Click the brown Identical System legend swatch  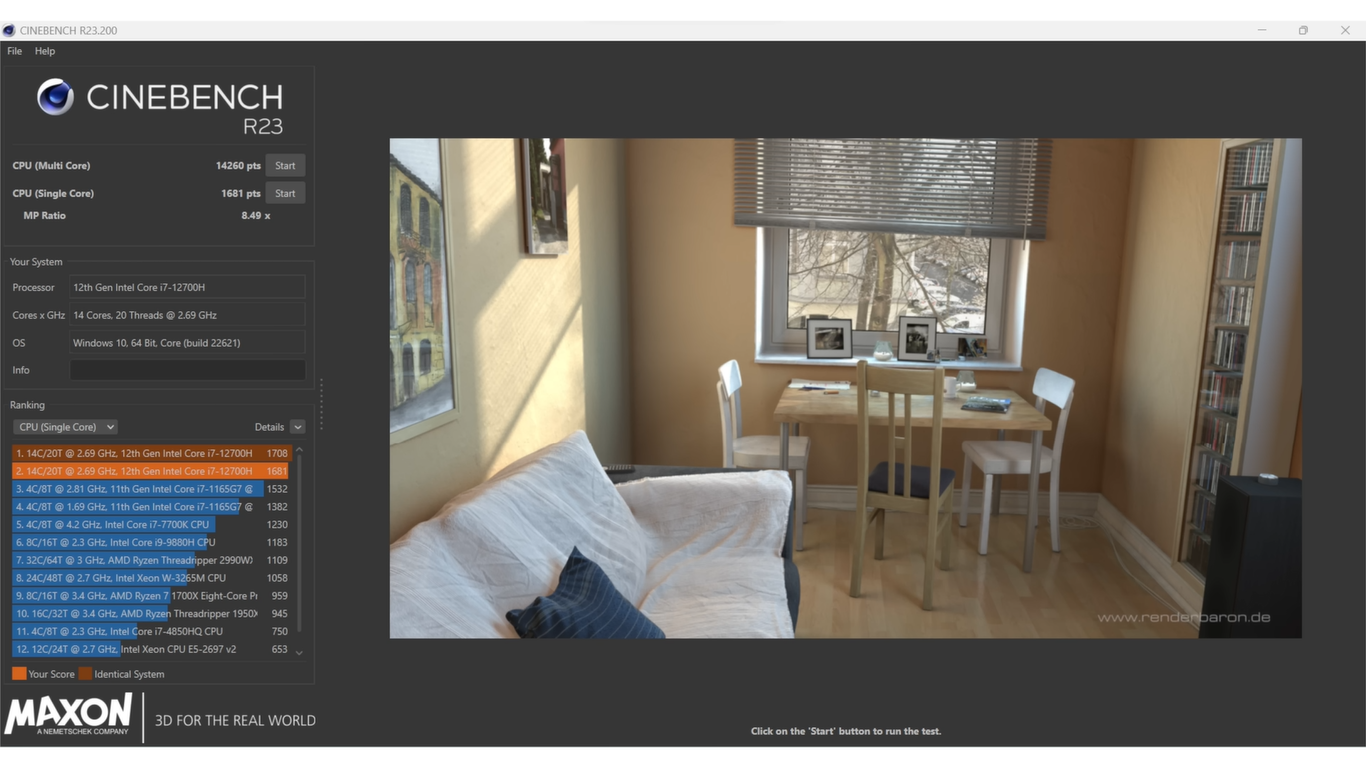click(85, 674)
